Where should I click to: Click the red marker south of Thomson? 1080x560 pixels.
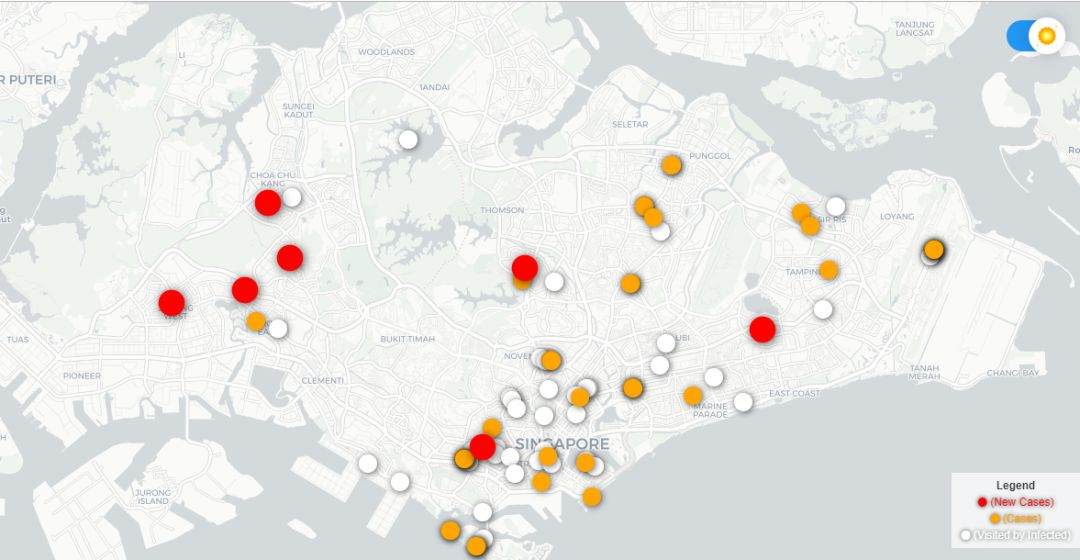(524, 267)
